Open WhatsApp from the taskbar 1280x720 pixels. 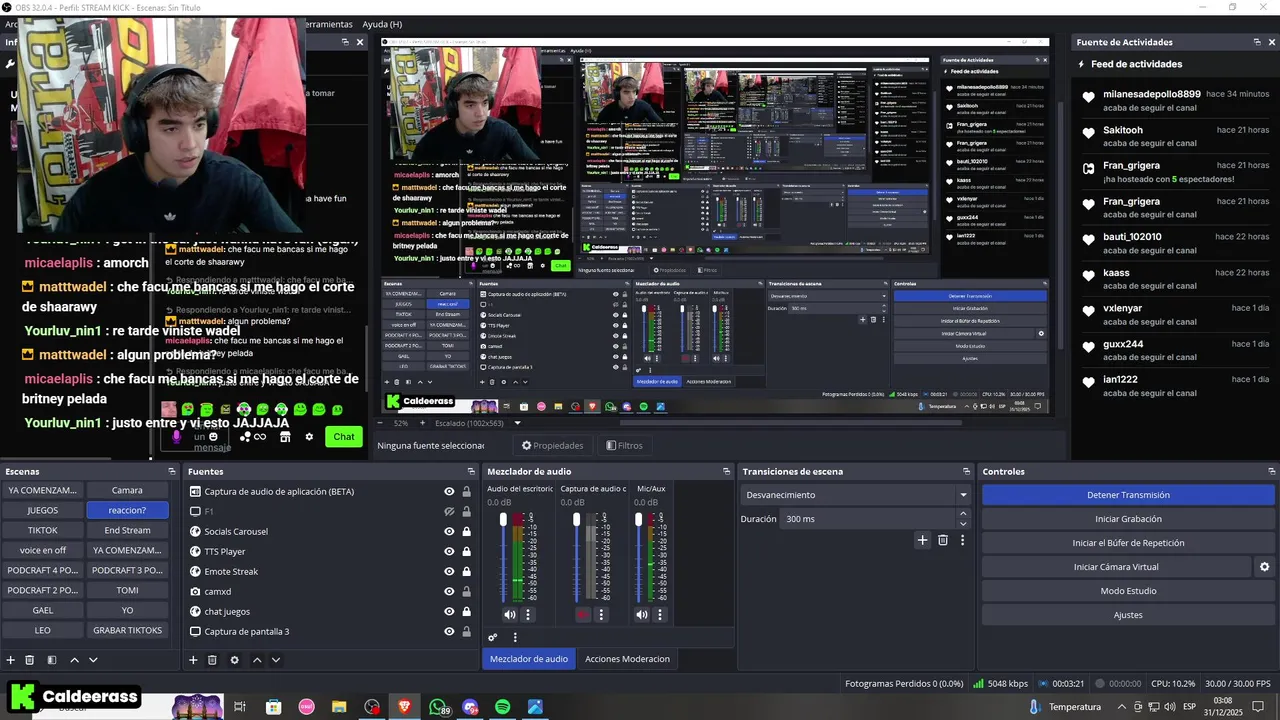click(x=438, y=707)
